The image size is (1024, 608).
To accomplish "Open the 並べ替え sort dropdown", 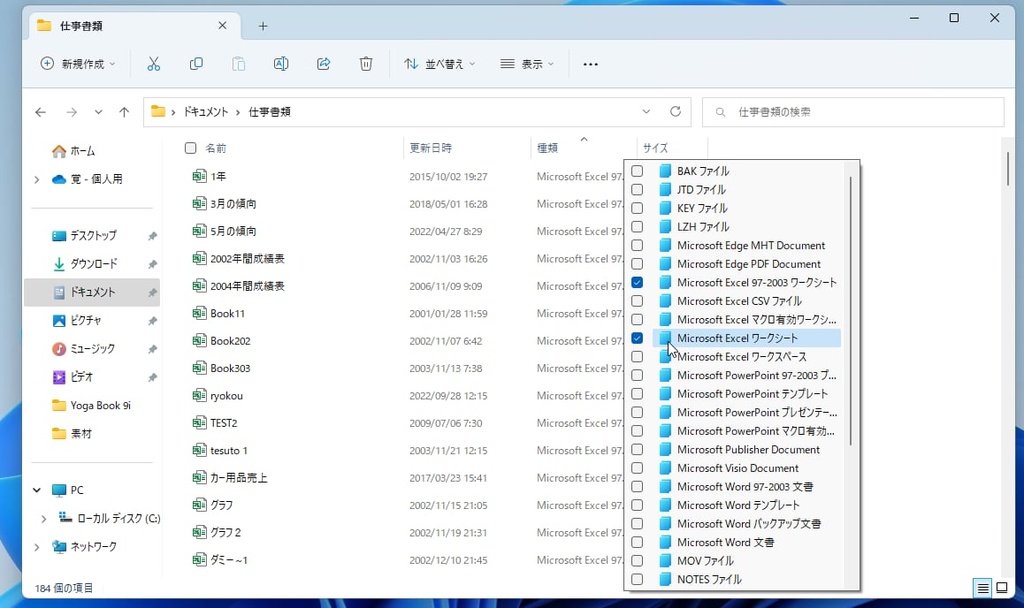I will [x=440, y=64].
